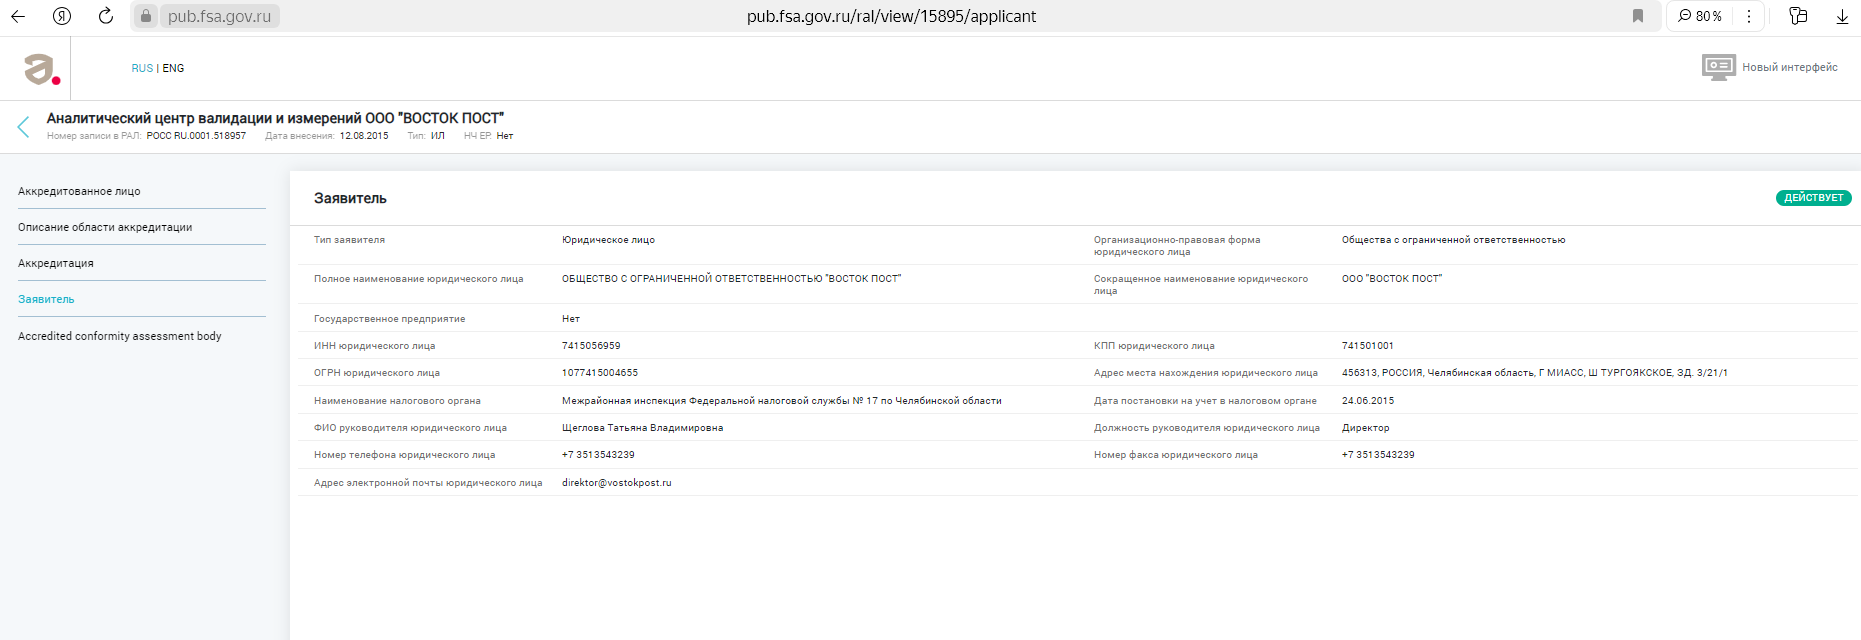Click the full name ОБЩЕСТВО С ОГРАНИЧЕННОЙ ОТВЕТСТВЕННОСТЬЮ value
The image size is (1861, 640).
(731, 279)
